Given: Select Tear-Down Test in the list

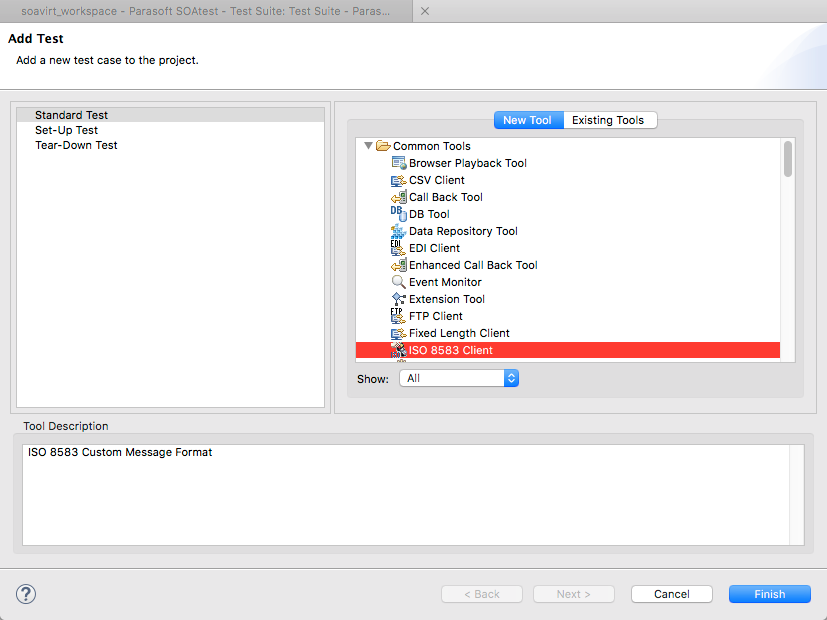Looking at the screenshot, I should (x=170, y=145).
